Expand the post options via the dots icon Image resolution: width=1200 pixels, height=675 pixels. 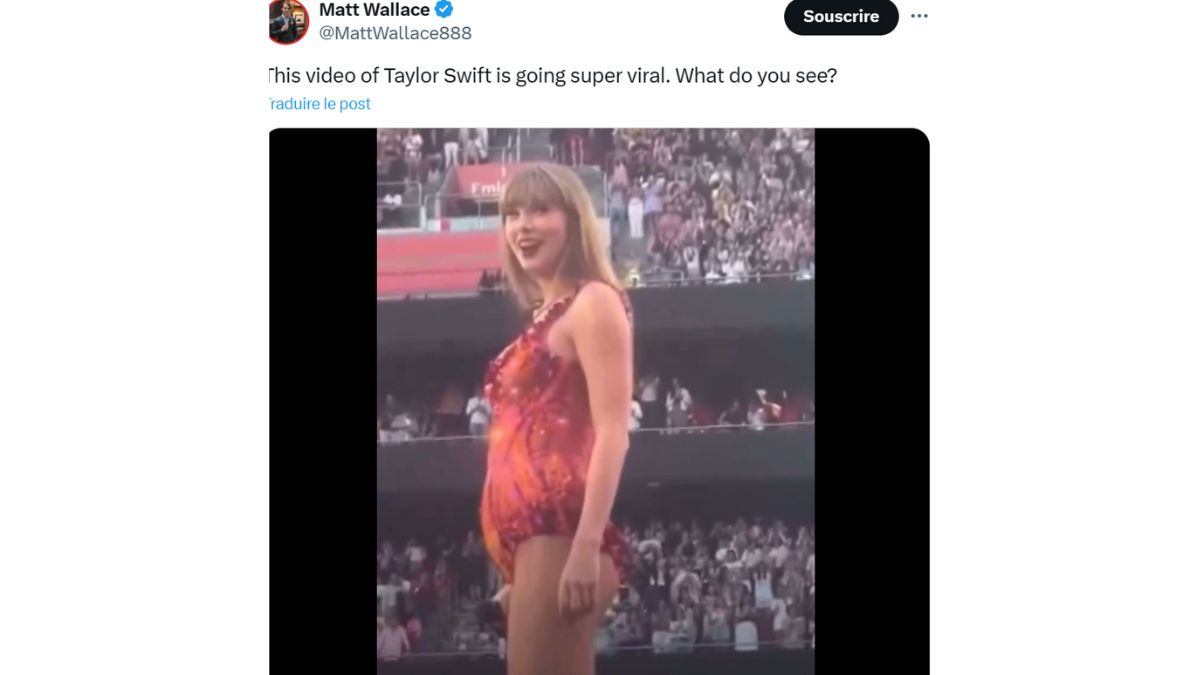pos(919,15)
